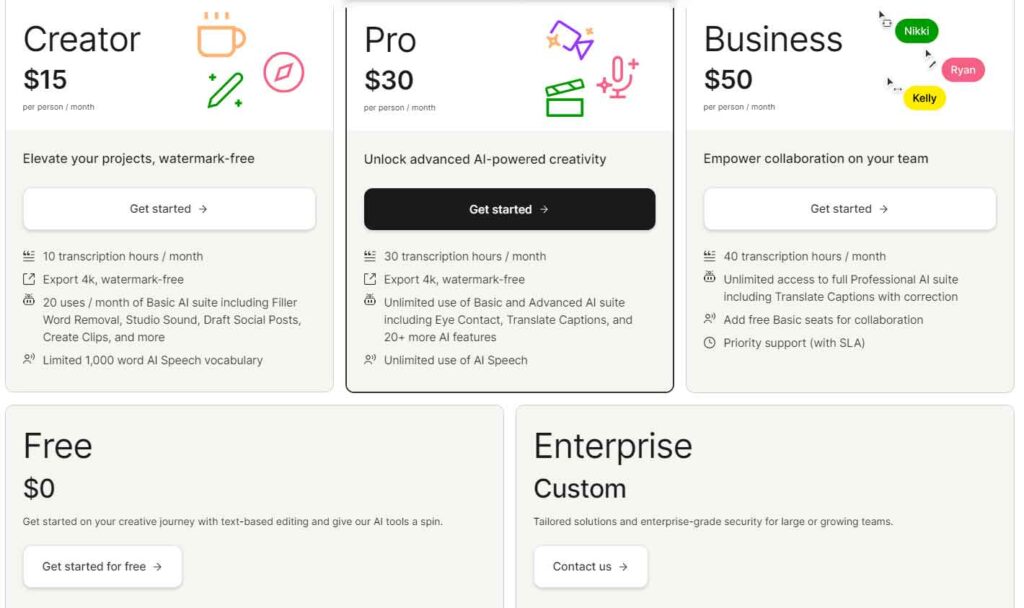Click the green pencil icon in Creator plan

pyautogui.click(x=225, y=89)
